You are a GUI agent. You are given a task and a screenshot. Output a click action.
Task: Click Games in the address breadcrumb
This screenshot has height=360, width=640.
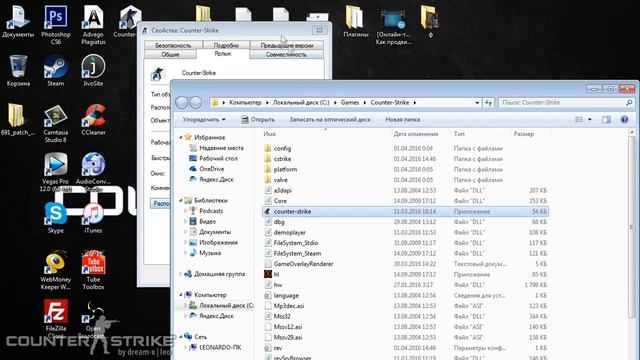point(350,102)
